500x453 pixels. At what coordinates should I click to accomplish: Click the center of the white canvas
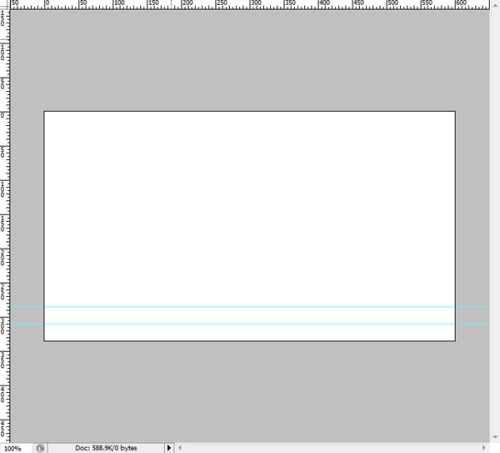pos(250,226)
